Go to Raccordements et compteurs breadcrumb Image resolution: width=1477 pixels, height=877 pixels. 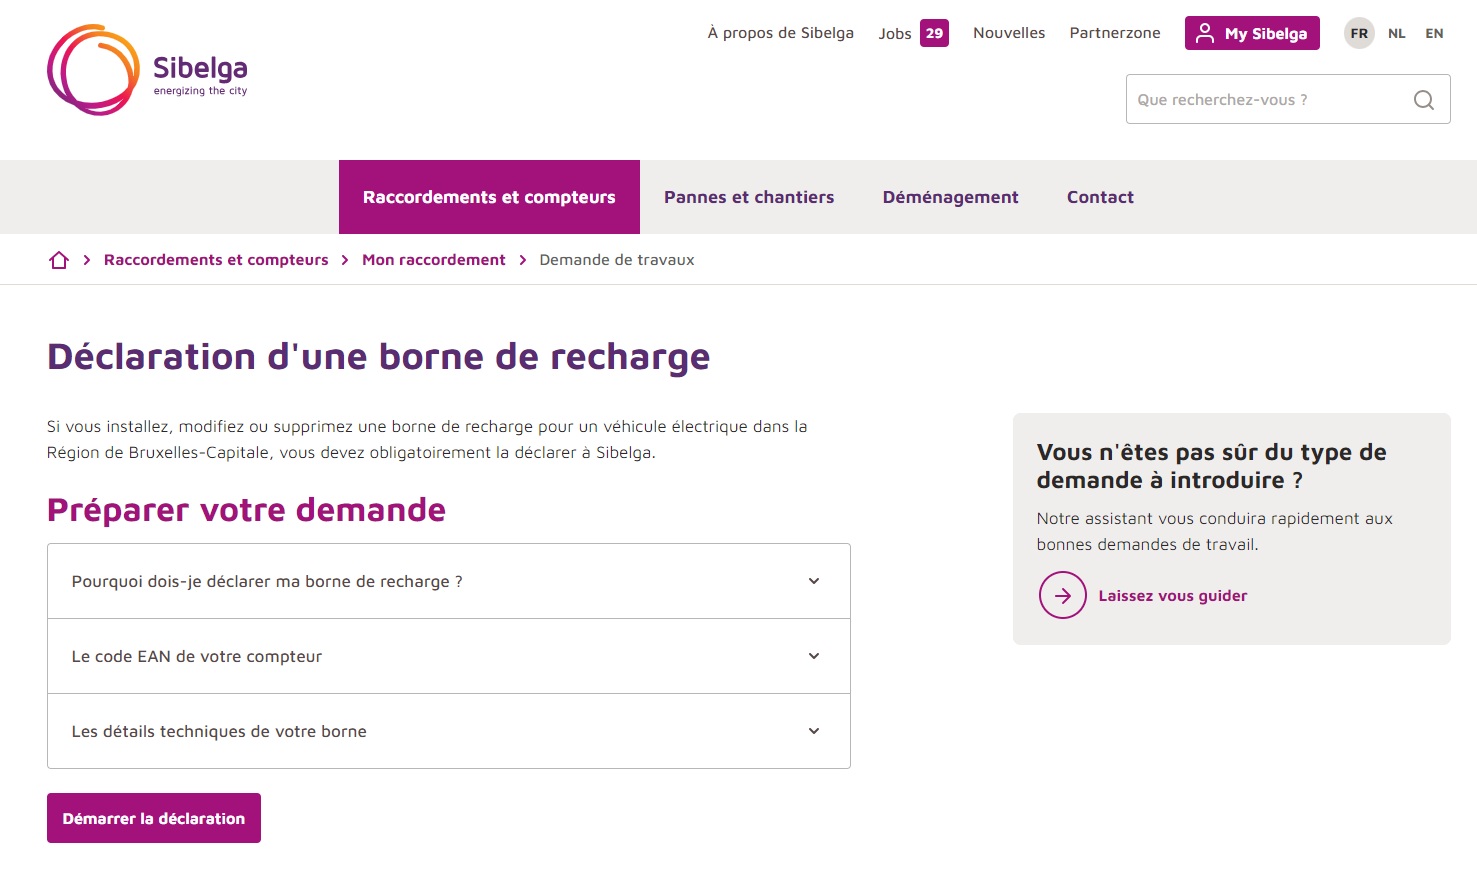click(216, 260)
